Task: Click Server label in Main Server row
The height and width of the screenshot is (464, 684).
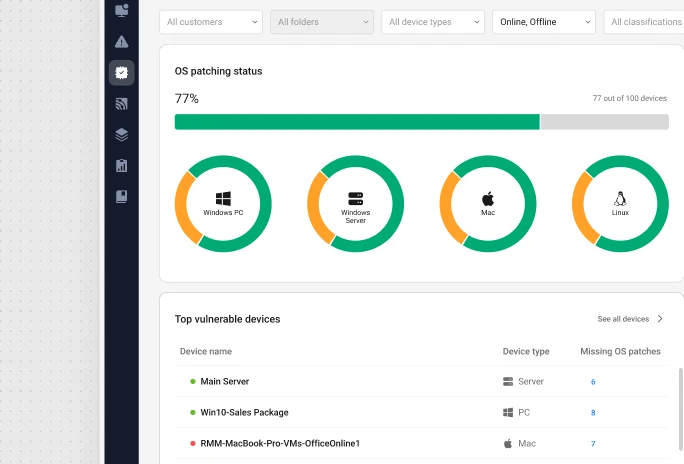Action: [x=531, y=382]
